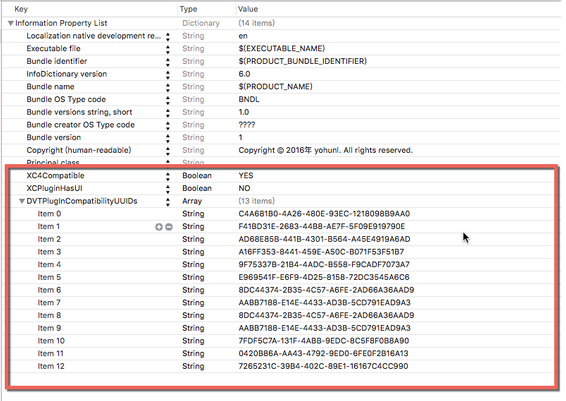Select the Item 12 row
The height and width of the screenshot is (401, 566).
282,366
